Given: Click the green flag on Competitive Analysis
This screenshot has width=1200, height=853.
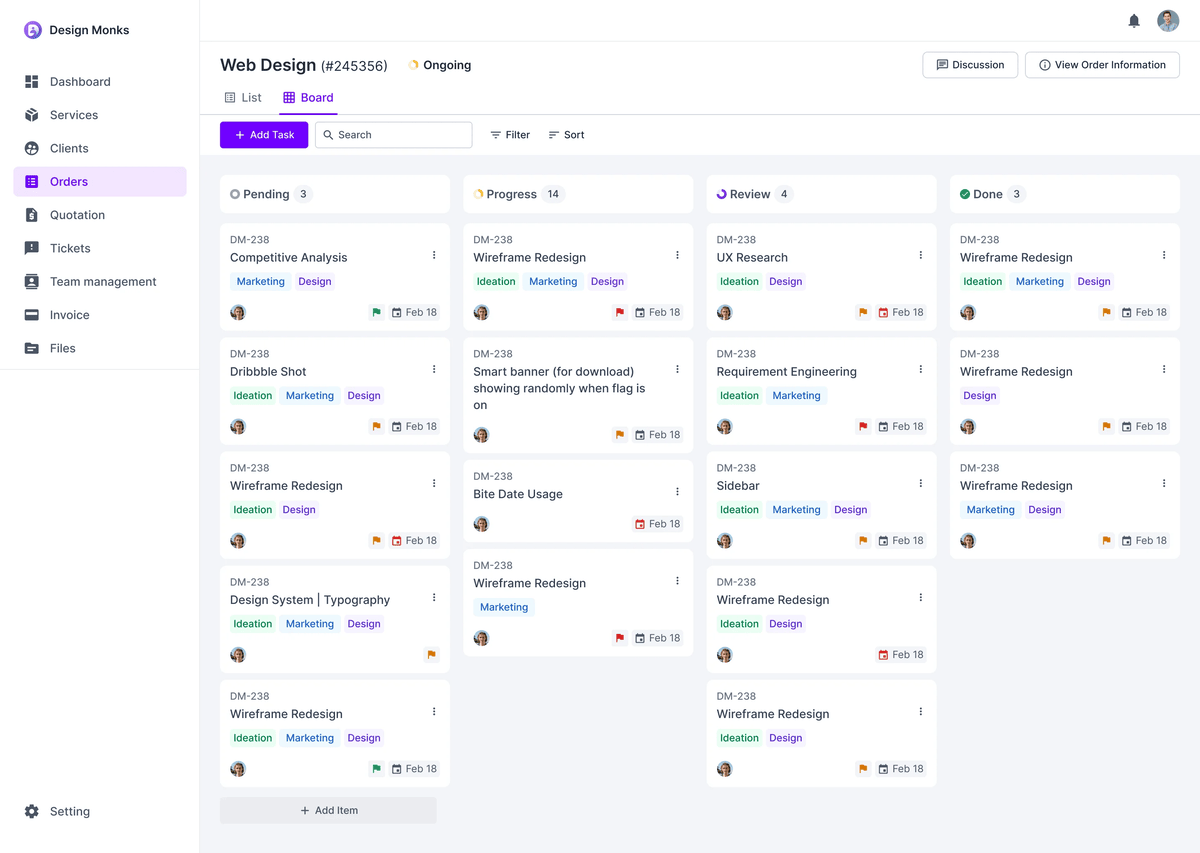Looking at the screenshot, I should click(377, 313).
